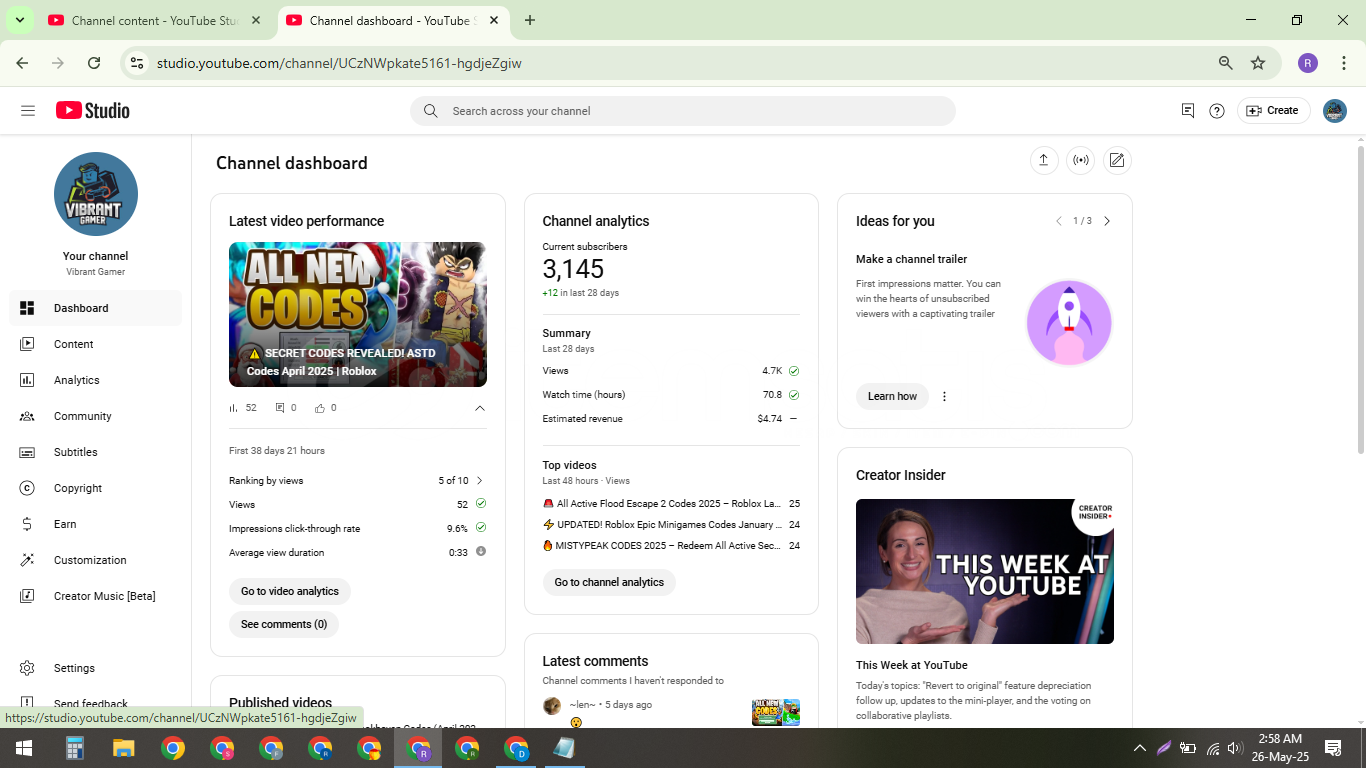Open the Windows notification center
1366x768 pixels.
(x=1333, y=748)
